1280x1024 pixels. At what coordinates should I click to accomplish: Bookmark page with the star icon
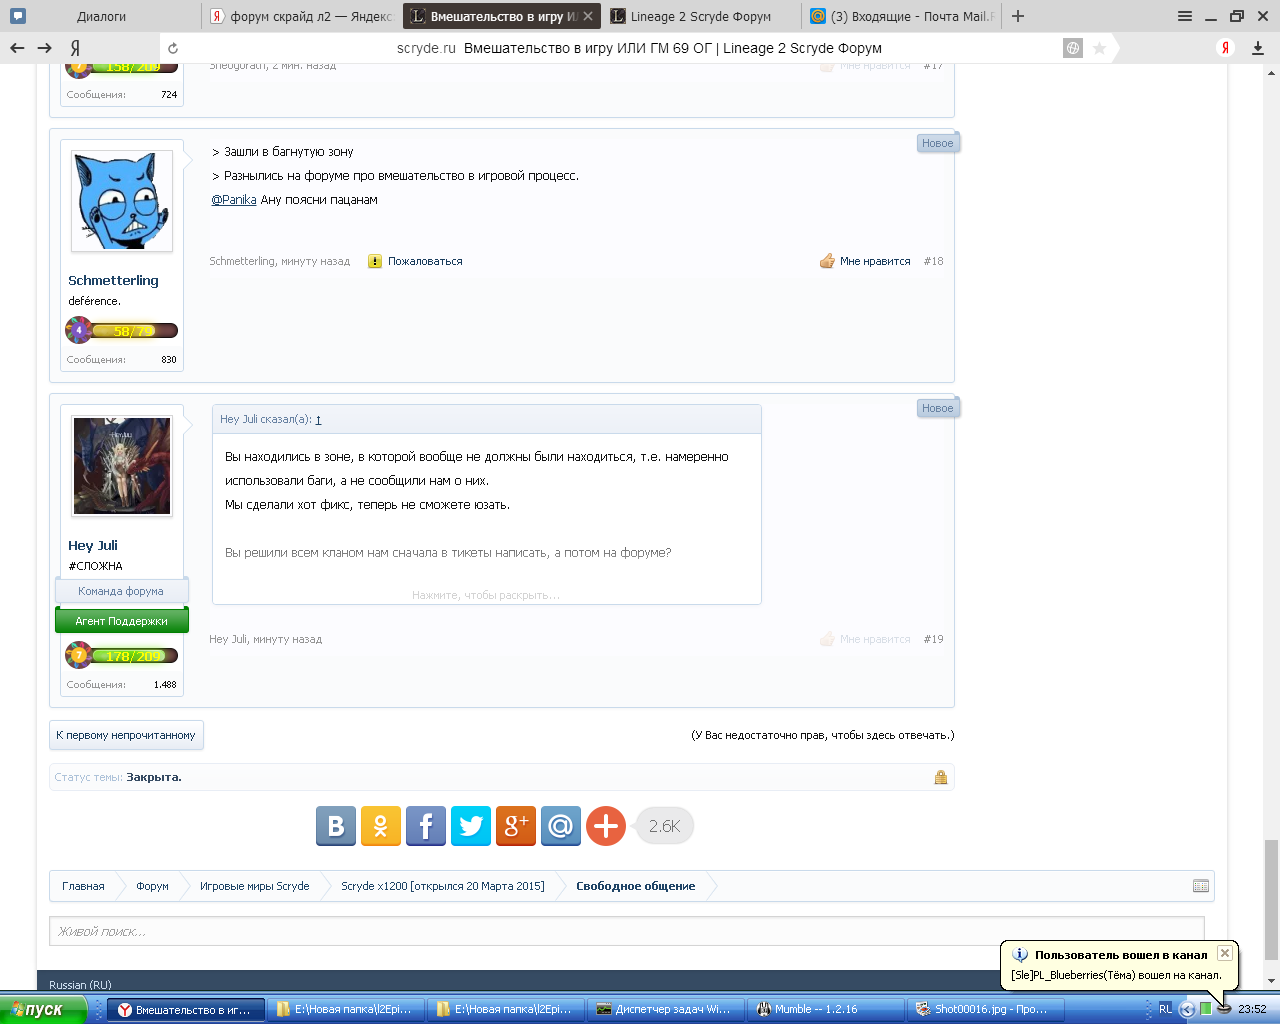tap(1099, 48)
